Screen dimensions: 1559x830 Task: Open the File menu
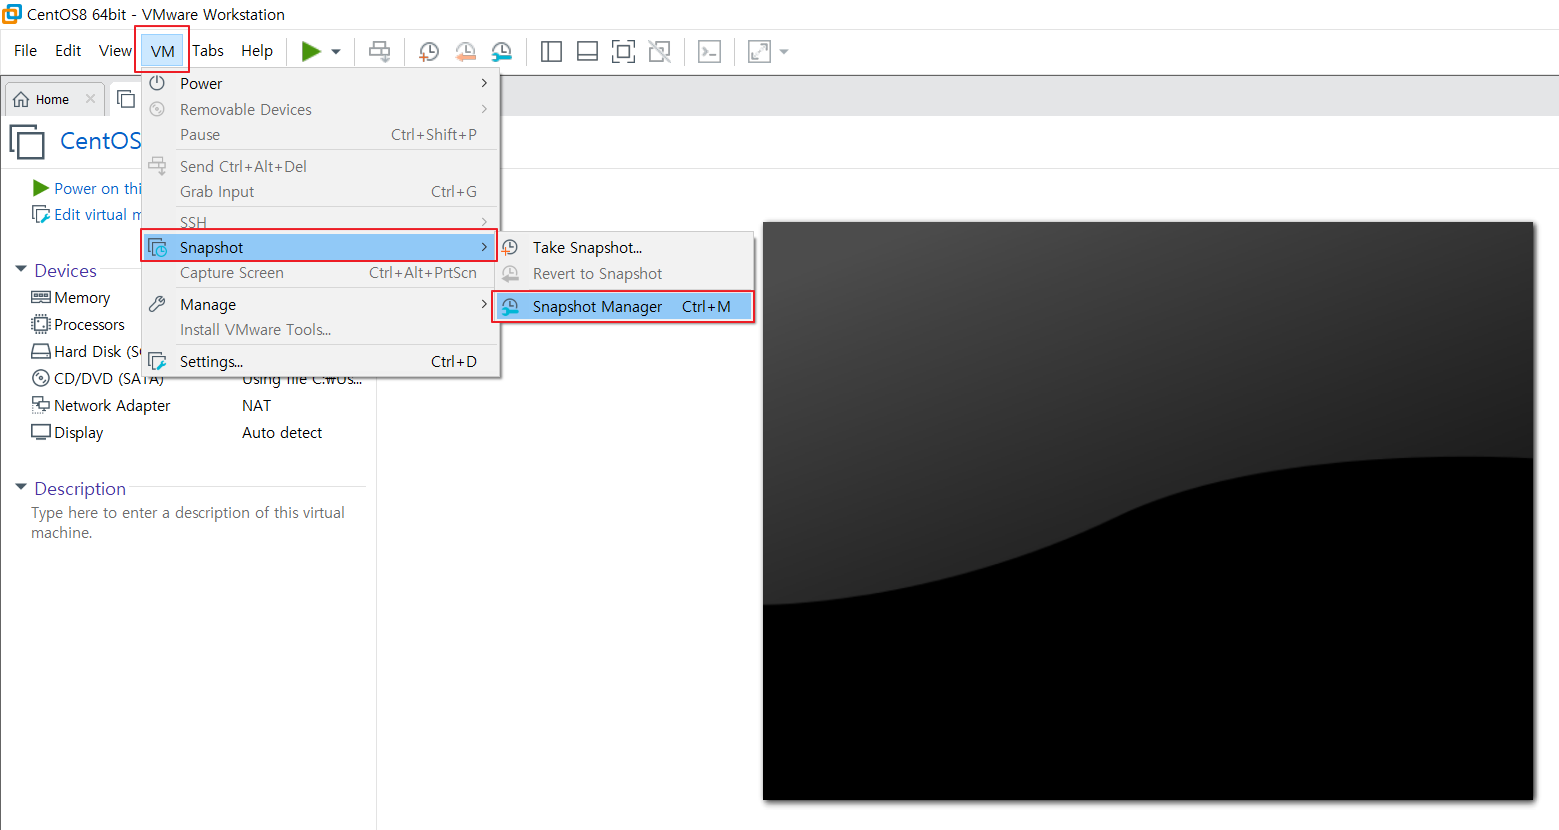[x=25, y=51]
